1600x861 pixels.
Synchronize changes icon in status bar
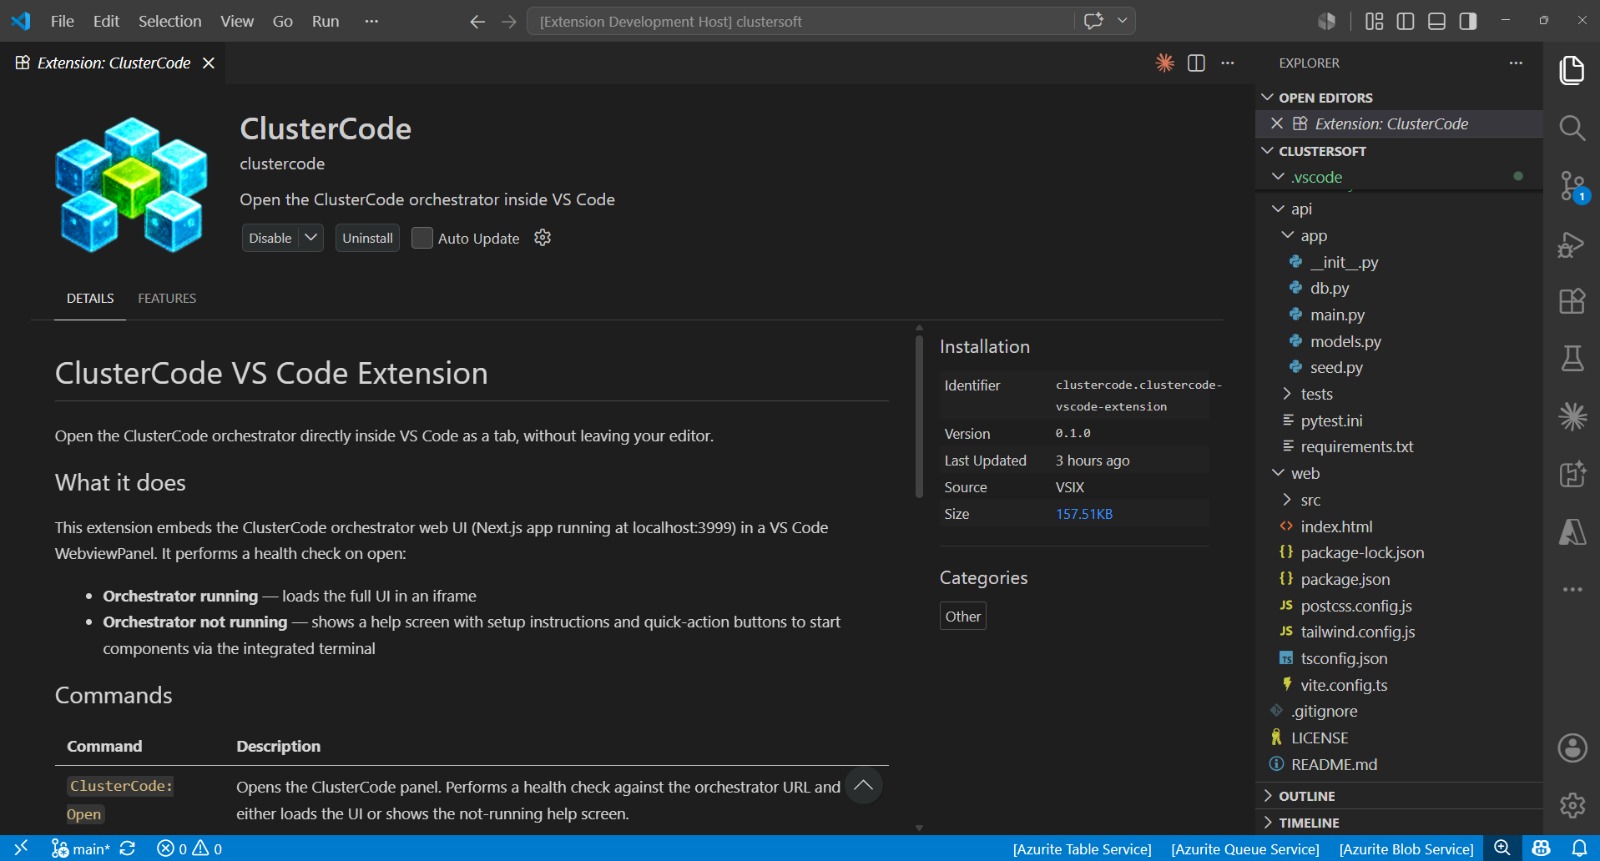tap(127, 848)
